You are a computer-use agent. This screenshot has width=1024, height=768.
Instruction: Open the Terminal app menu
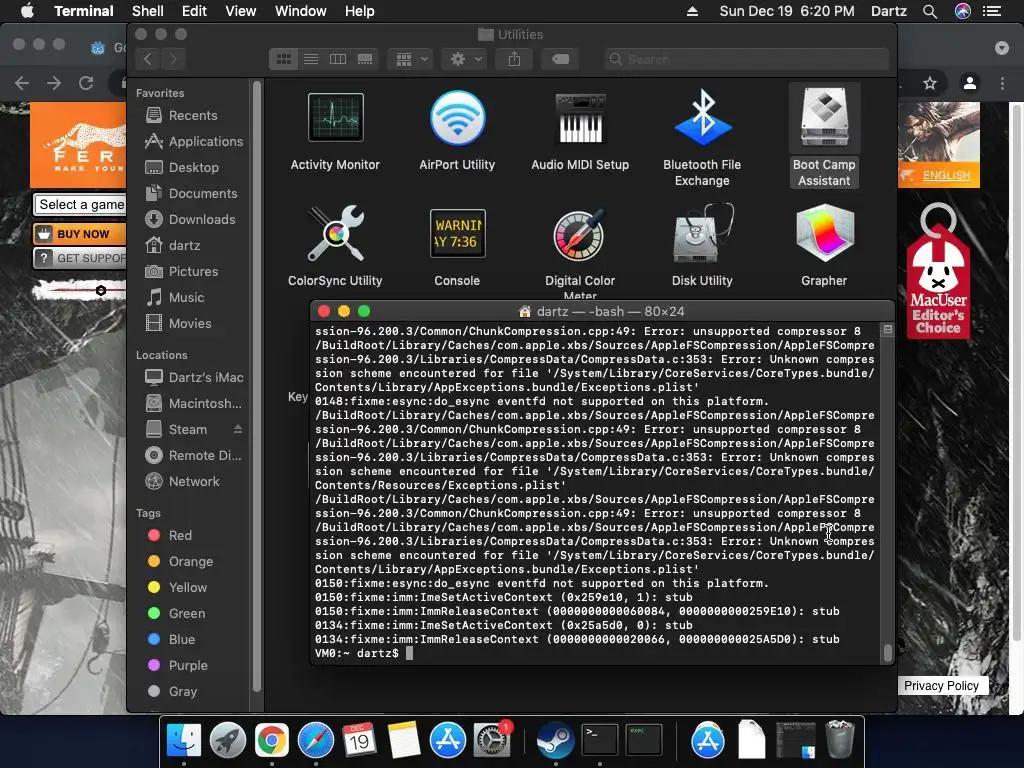84,11
